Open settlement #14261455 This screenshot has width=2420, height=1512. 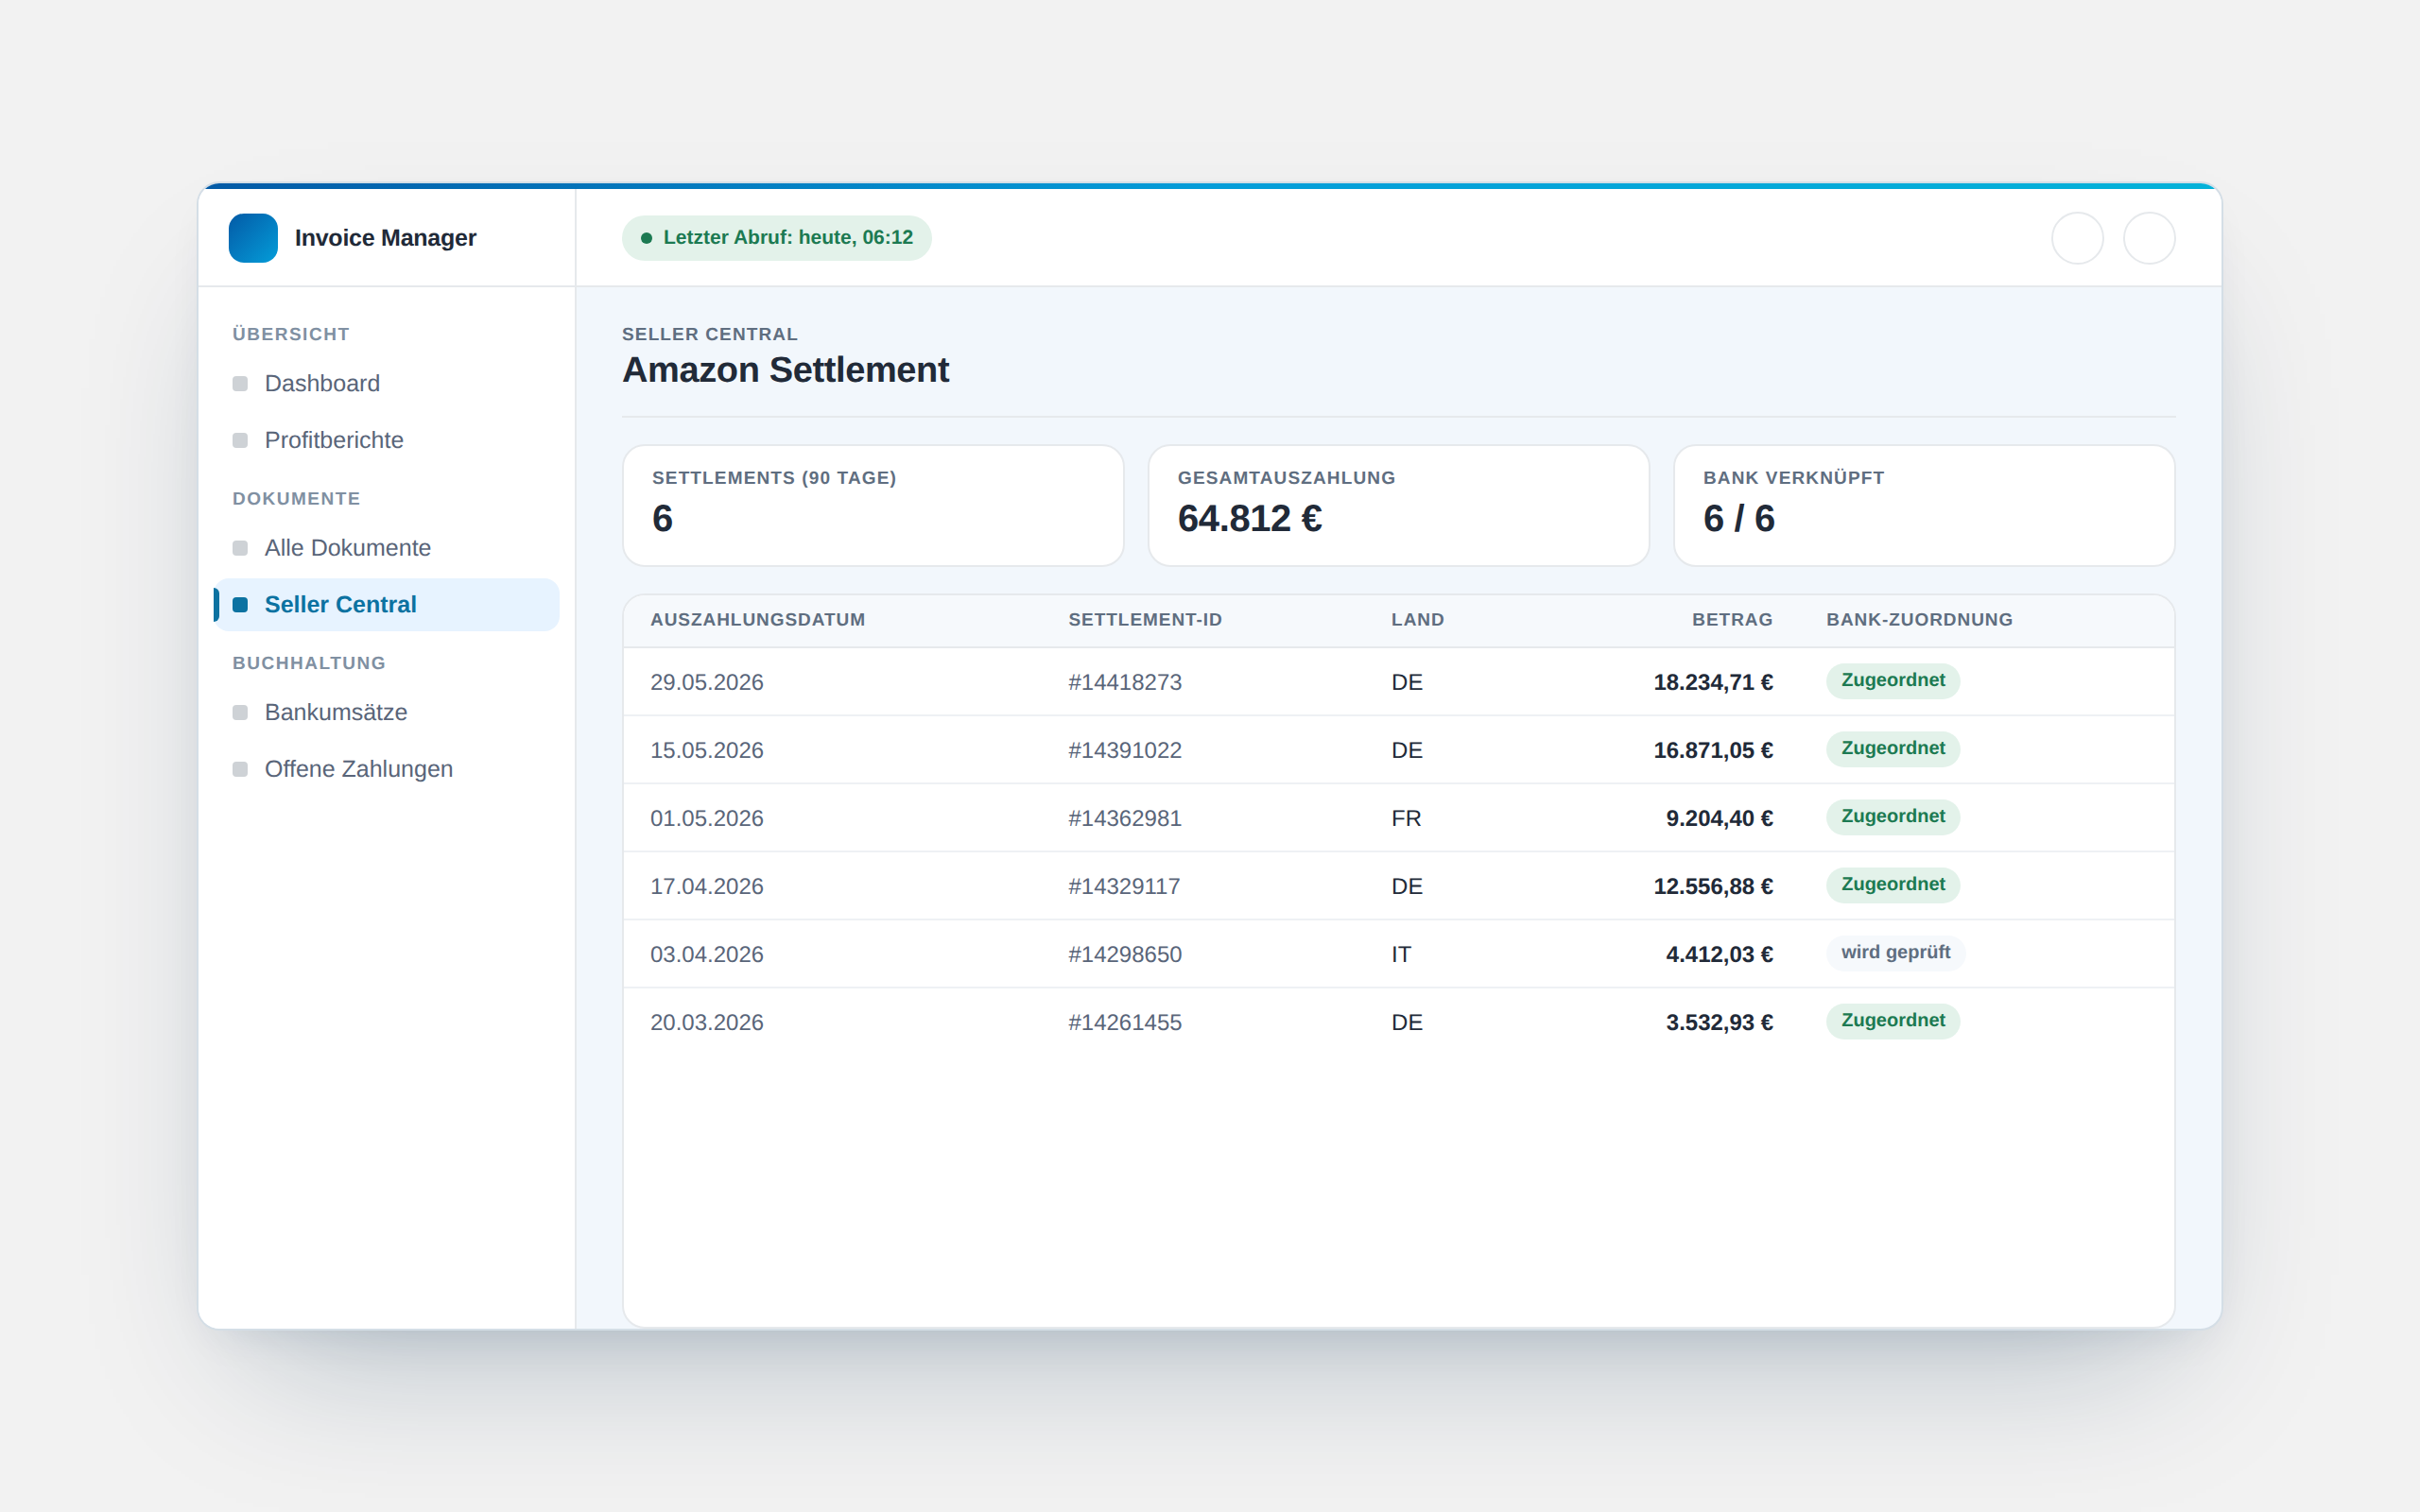pos(1125,1022)
